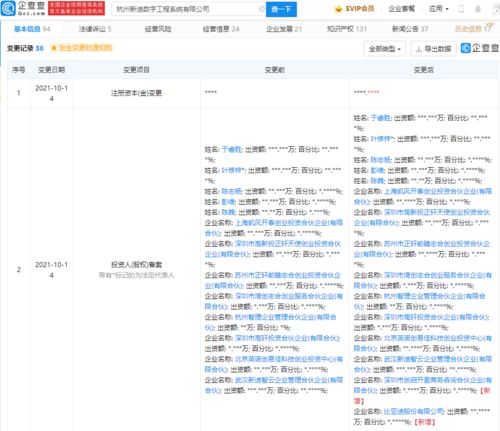Click the Qcc 企查查 logo
The image size is (500, 431).
point(23,8)
